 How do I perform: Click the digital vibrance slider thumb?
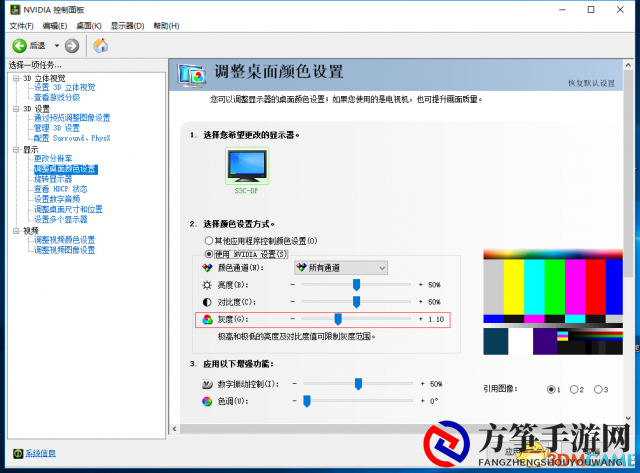(x=358, y=384)
